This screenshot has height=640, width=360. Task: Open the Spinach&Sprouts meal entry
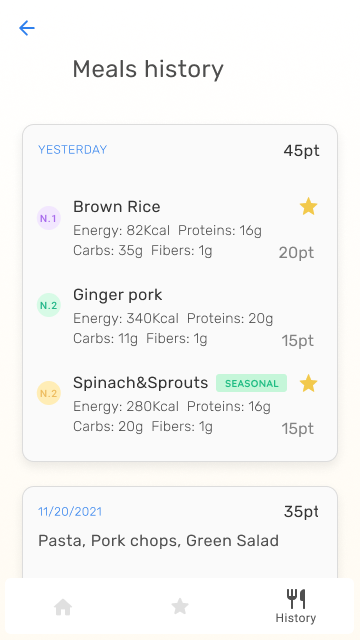coord(178,405)
